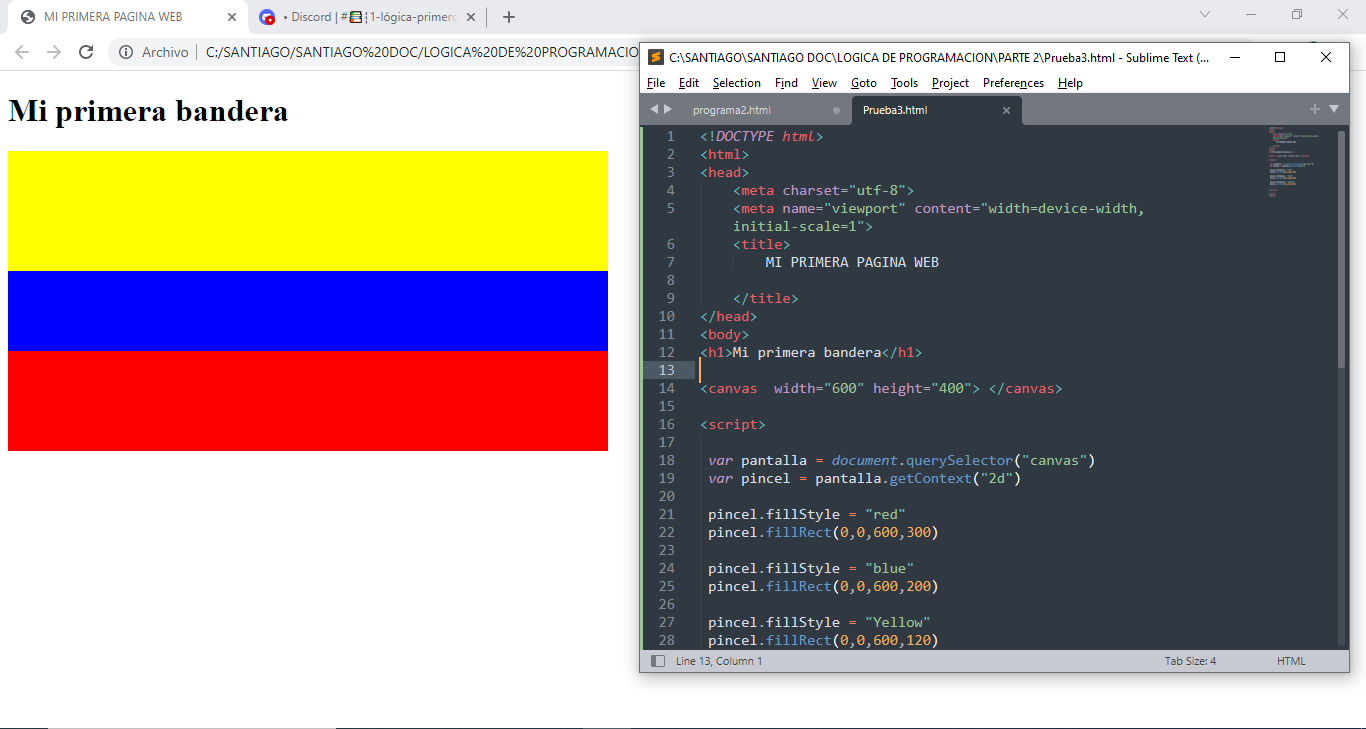Click the Mi primera bandera heading

pos(148,111)
